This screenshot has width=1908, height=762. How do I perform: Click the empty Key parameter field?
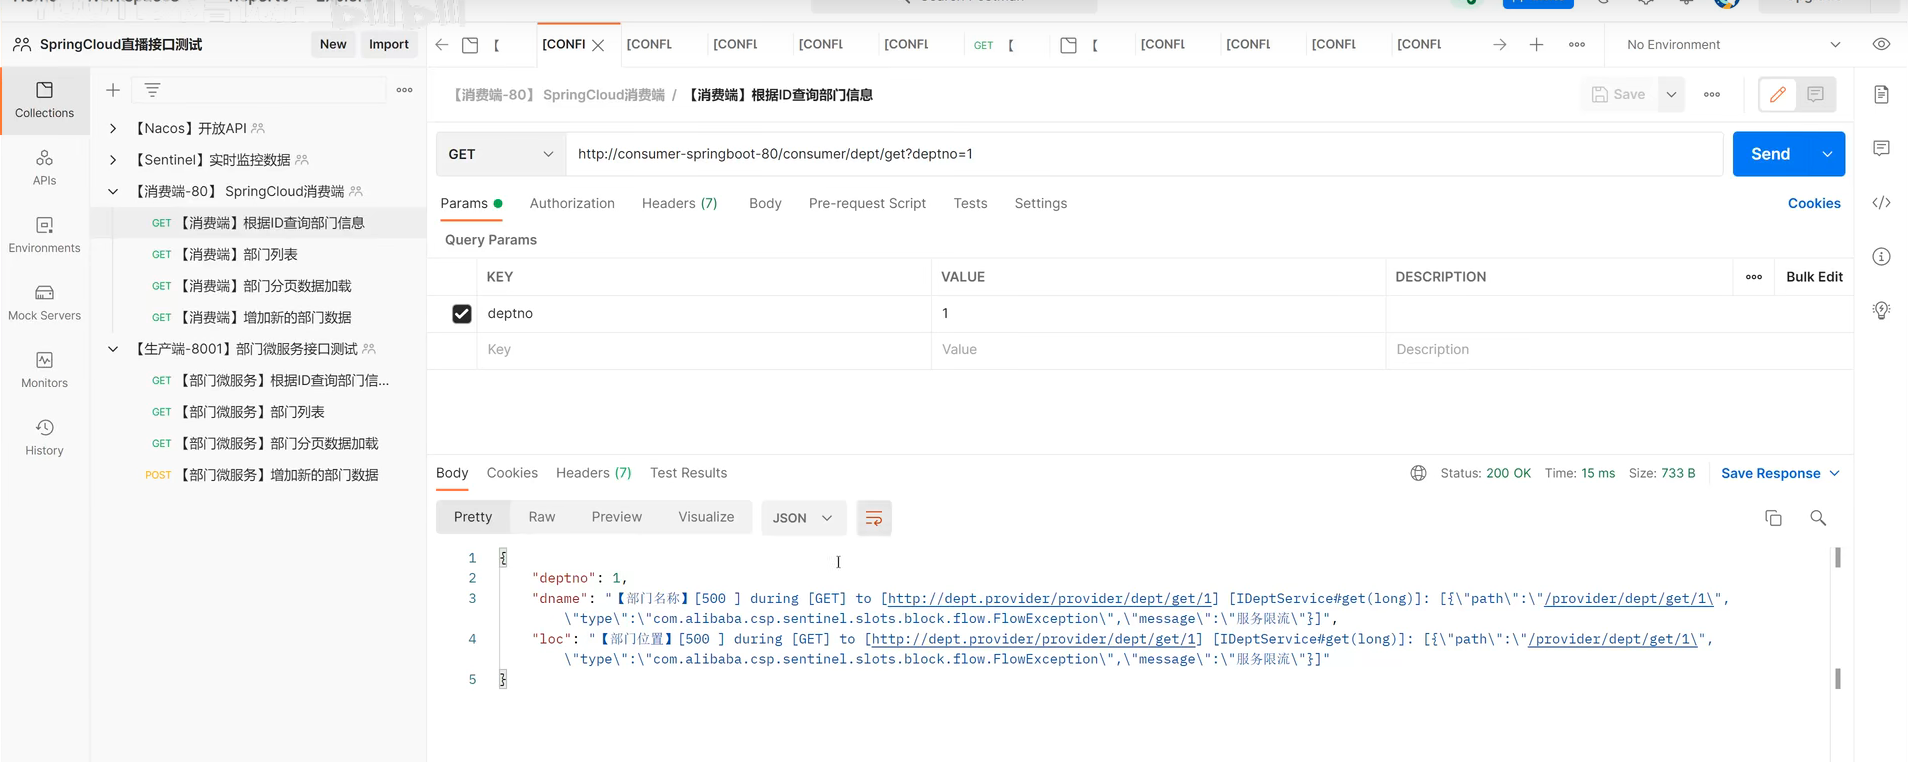coord(704,350)
